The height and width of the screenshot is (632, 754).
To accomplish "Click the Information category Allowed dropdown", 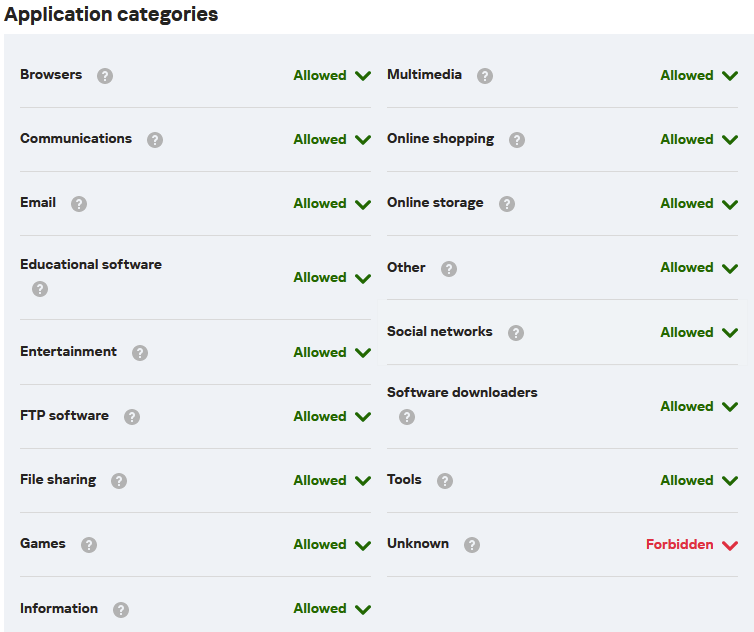I will coord(332,609).
